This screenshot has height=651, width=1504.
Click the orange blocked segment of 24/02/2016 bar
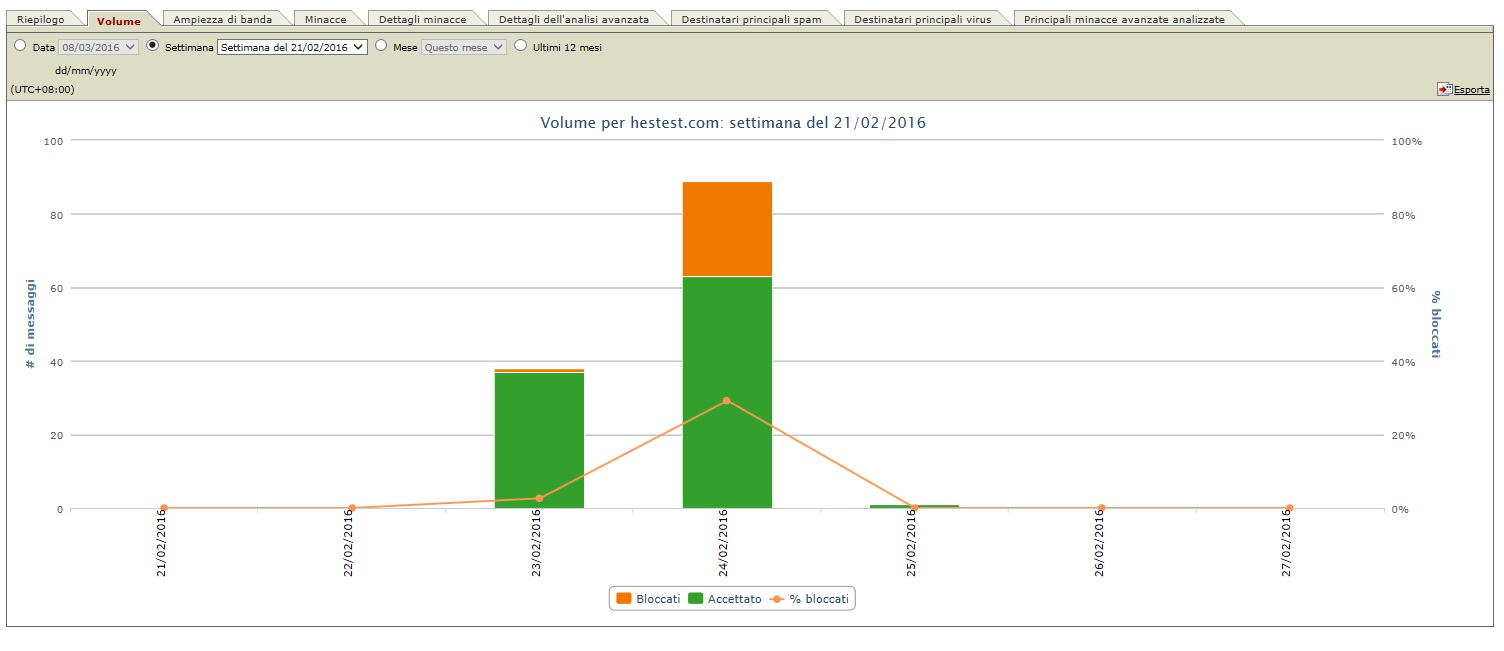pos(727,228)
